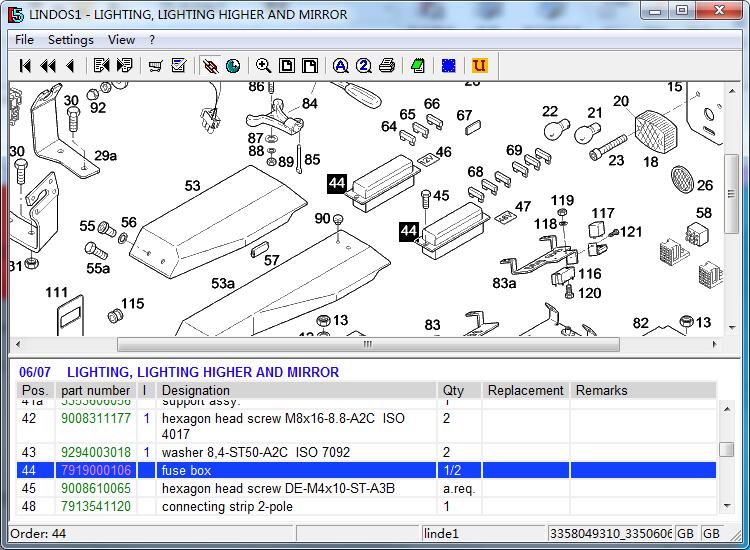750x550 pixels.
Task: Click the blue '2' search icon
Action: pyautogui.click(x=364, y=66)
